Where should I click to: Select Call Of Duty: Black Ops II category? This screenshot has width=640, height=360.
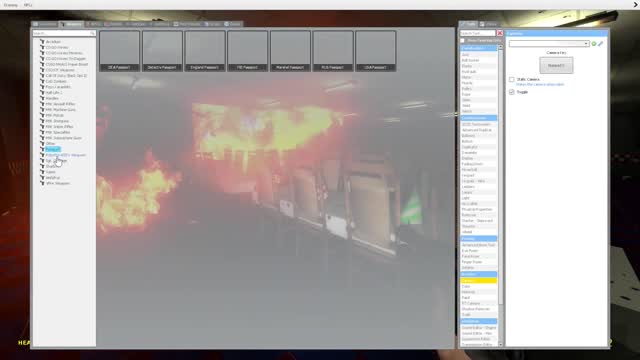tap(66, 76)
